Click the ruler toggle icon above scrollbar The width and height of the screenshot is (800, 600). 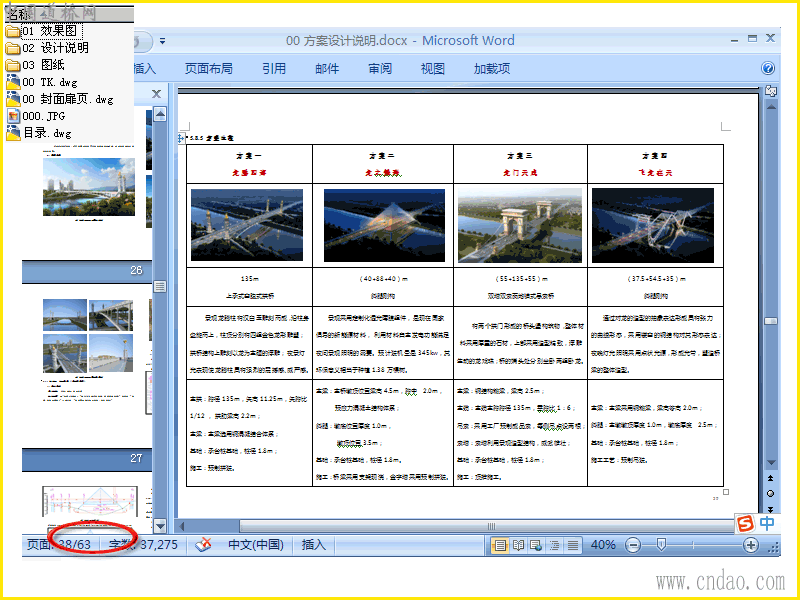coord(770,91)
